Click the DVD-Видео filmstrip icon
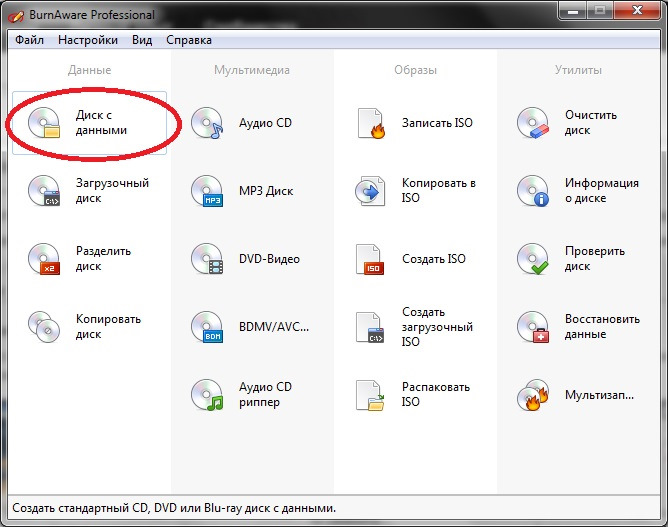The image size is (668, 527). tap(207, 259)
